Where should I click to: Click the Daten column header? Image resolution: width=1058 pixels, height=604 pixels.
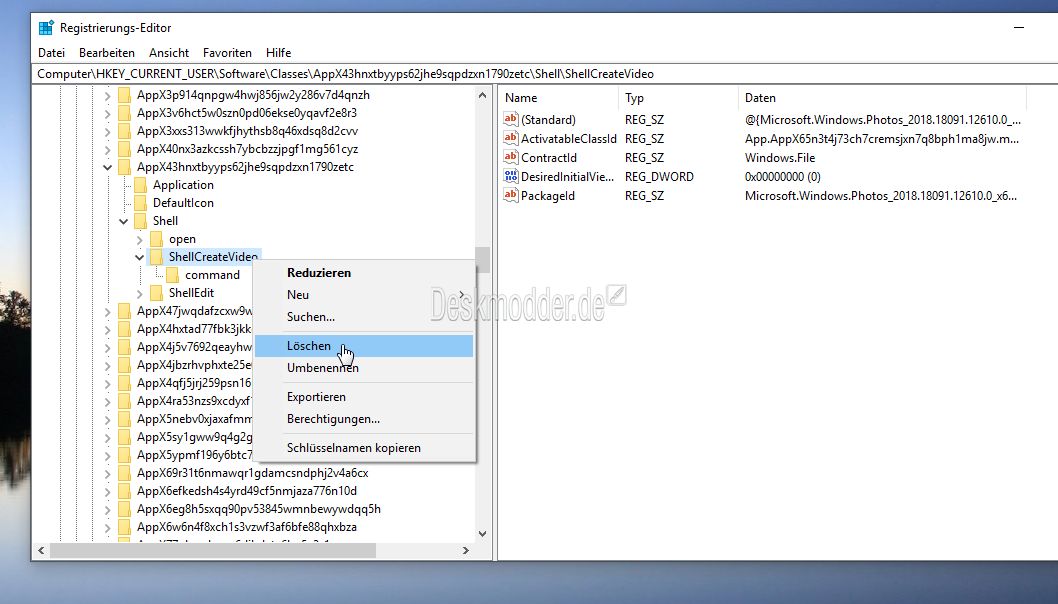(x=882, y=98)
